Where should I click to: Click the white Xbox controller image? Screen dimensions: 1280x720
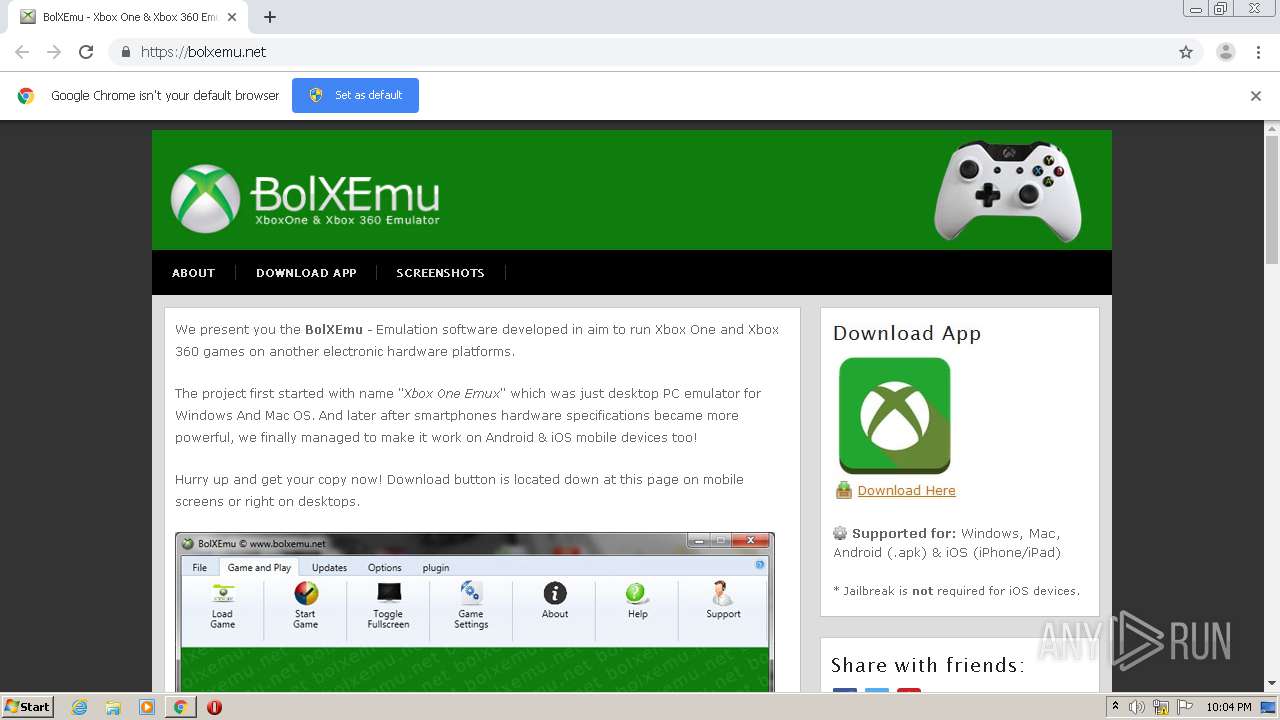coord(1008,190)
